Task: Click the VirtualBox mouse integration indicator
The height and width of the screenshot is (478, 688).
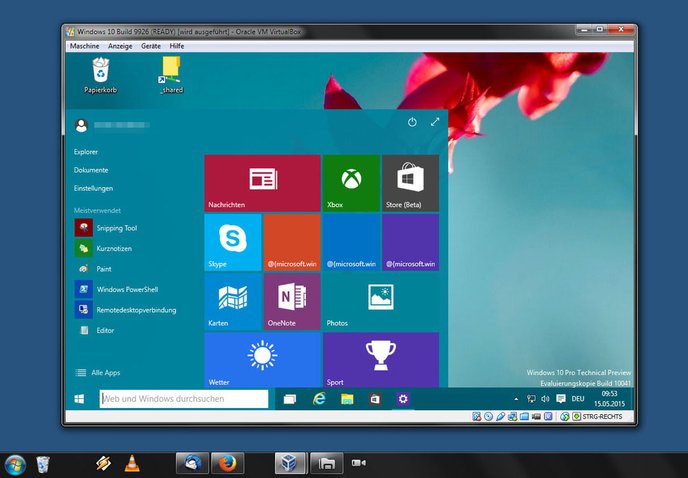Action: pyautogui.click(x=565, y=417)
